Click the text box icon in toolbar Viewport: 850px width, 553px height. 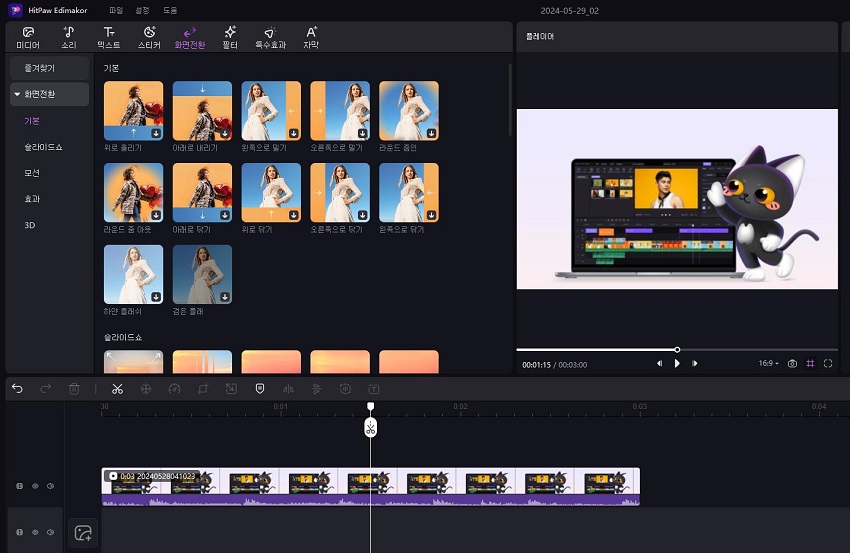coord(374,389)
